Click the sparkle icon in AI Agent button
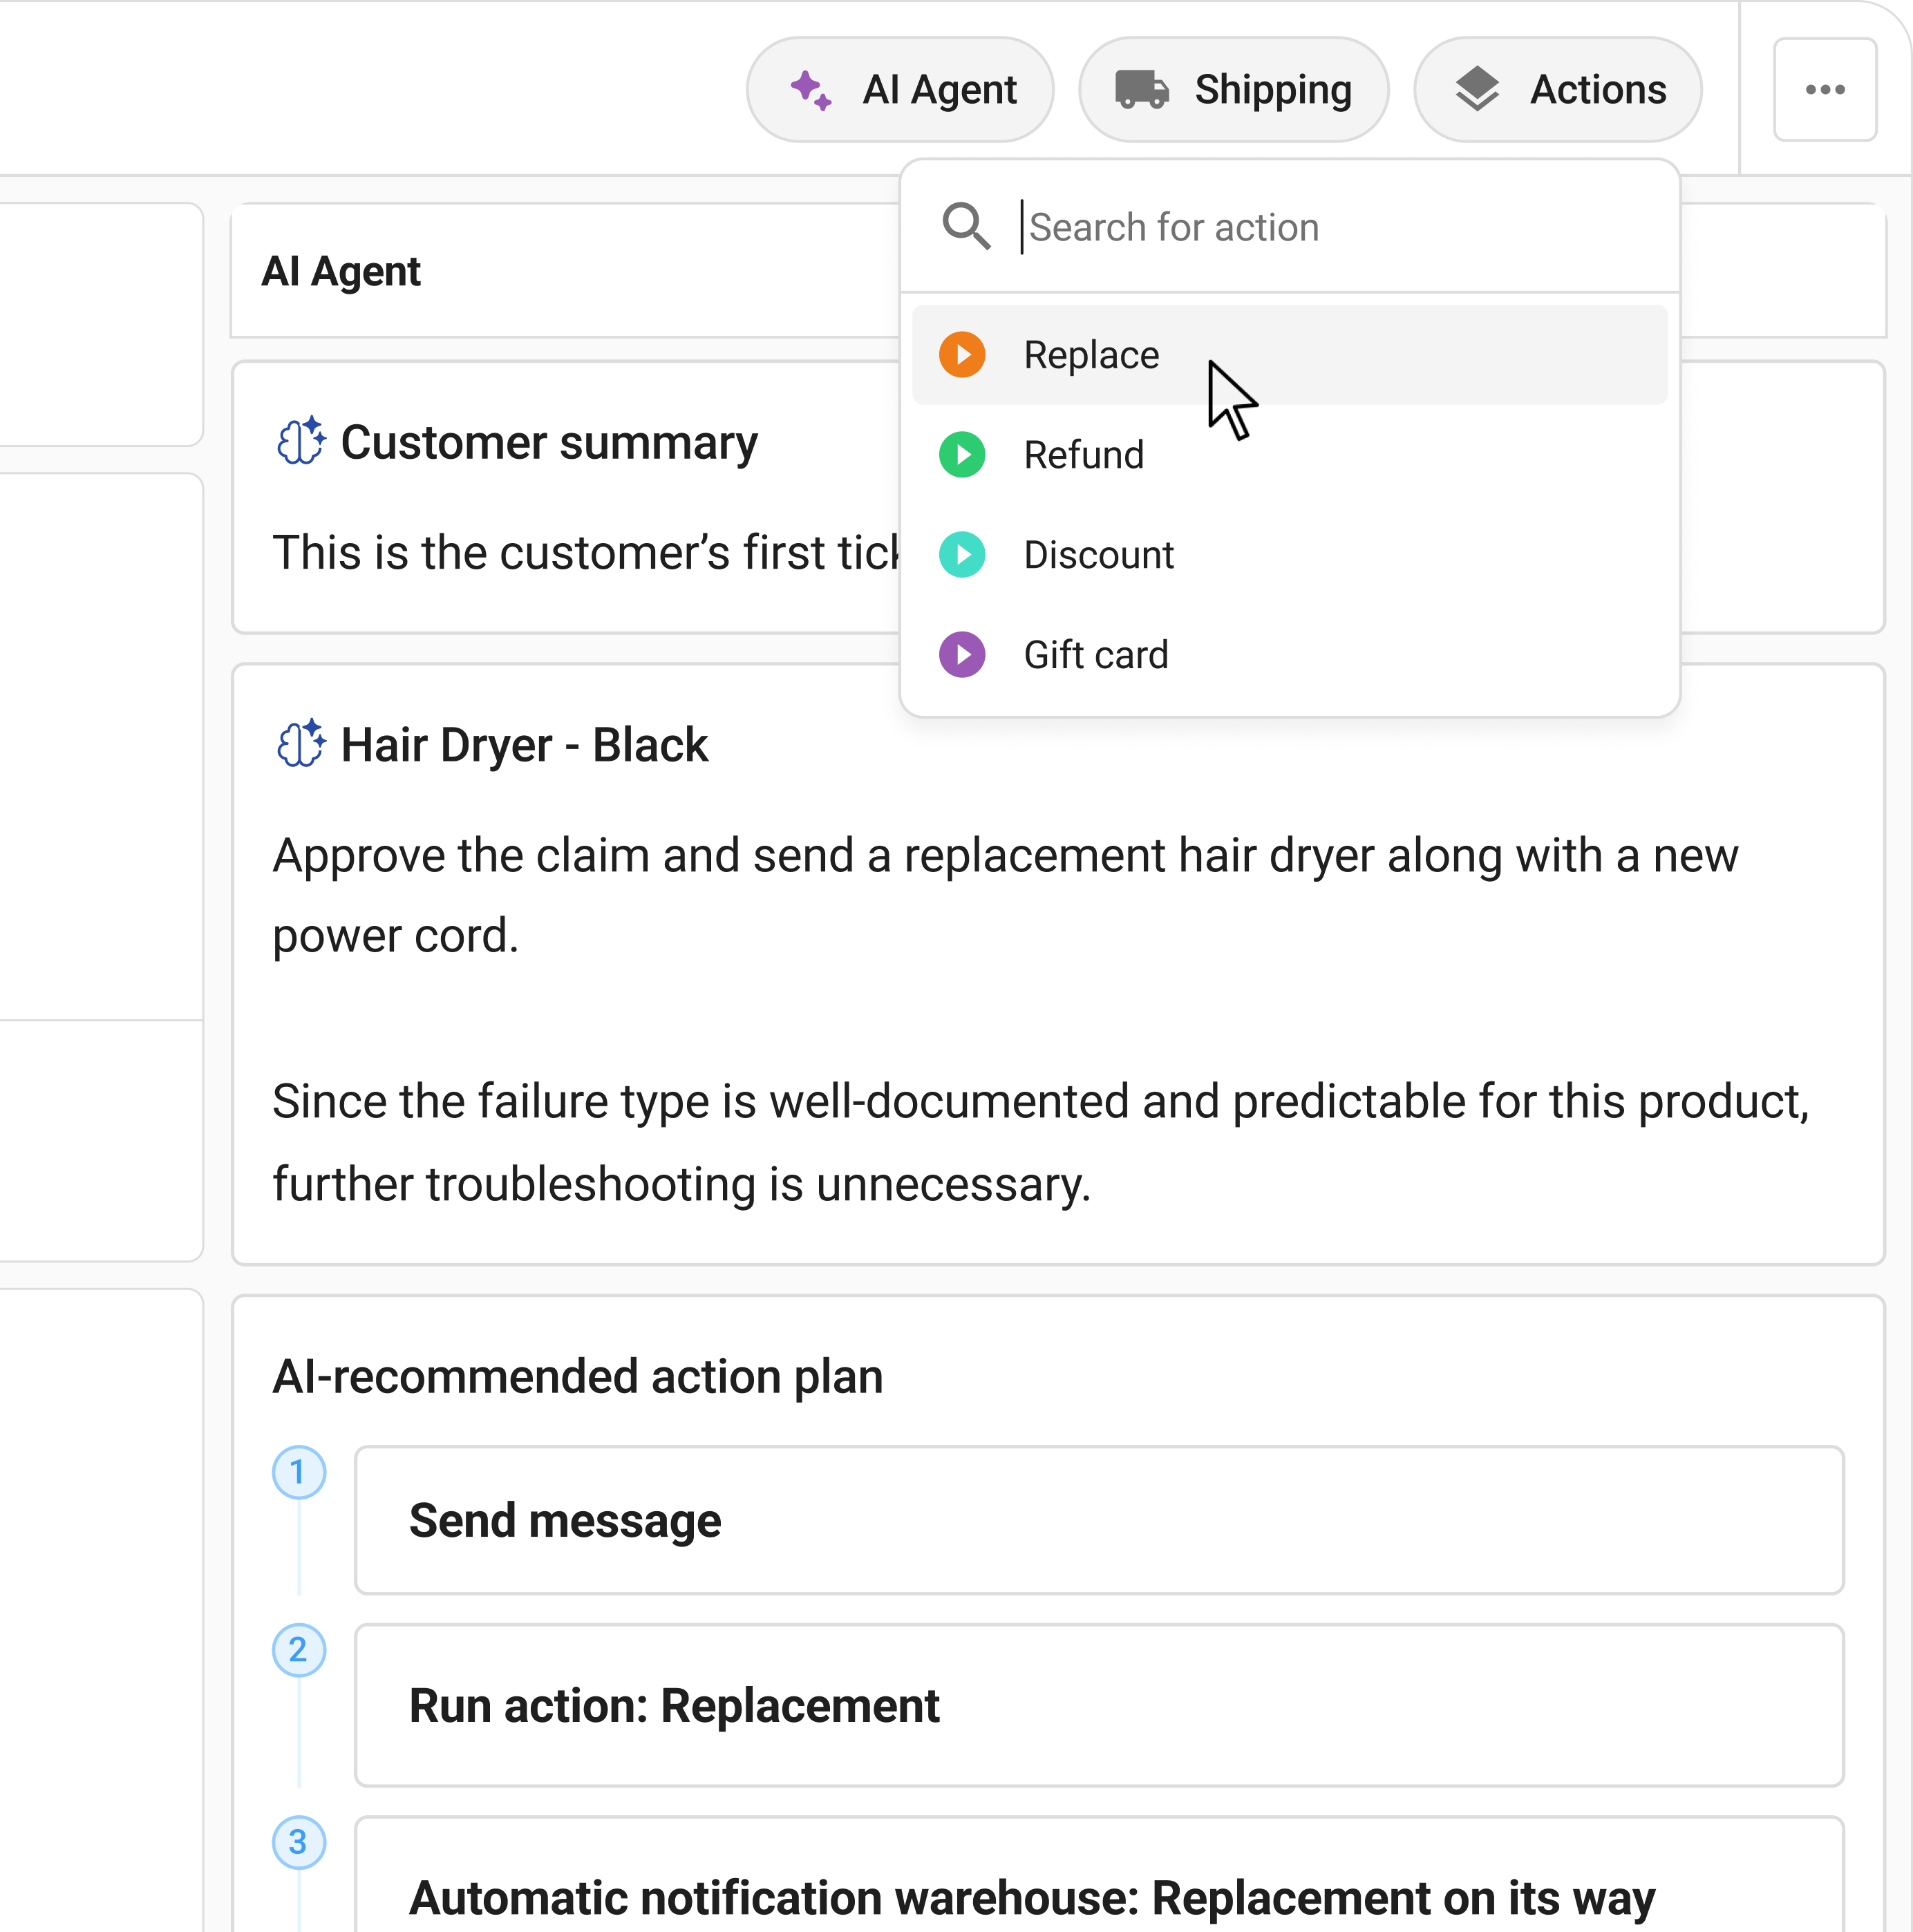This screenshot has width=1913, height=1932. 810,90
